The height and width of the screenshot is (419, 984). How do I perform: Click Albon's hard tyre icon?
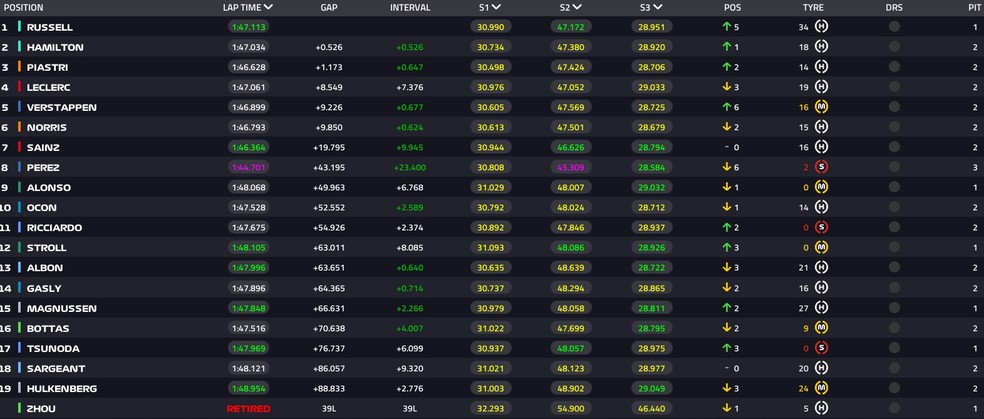click(821, 267)
